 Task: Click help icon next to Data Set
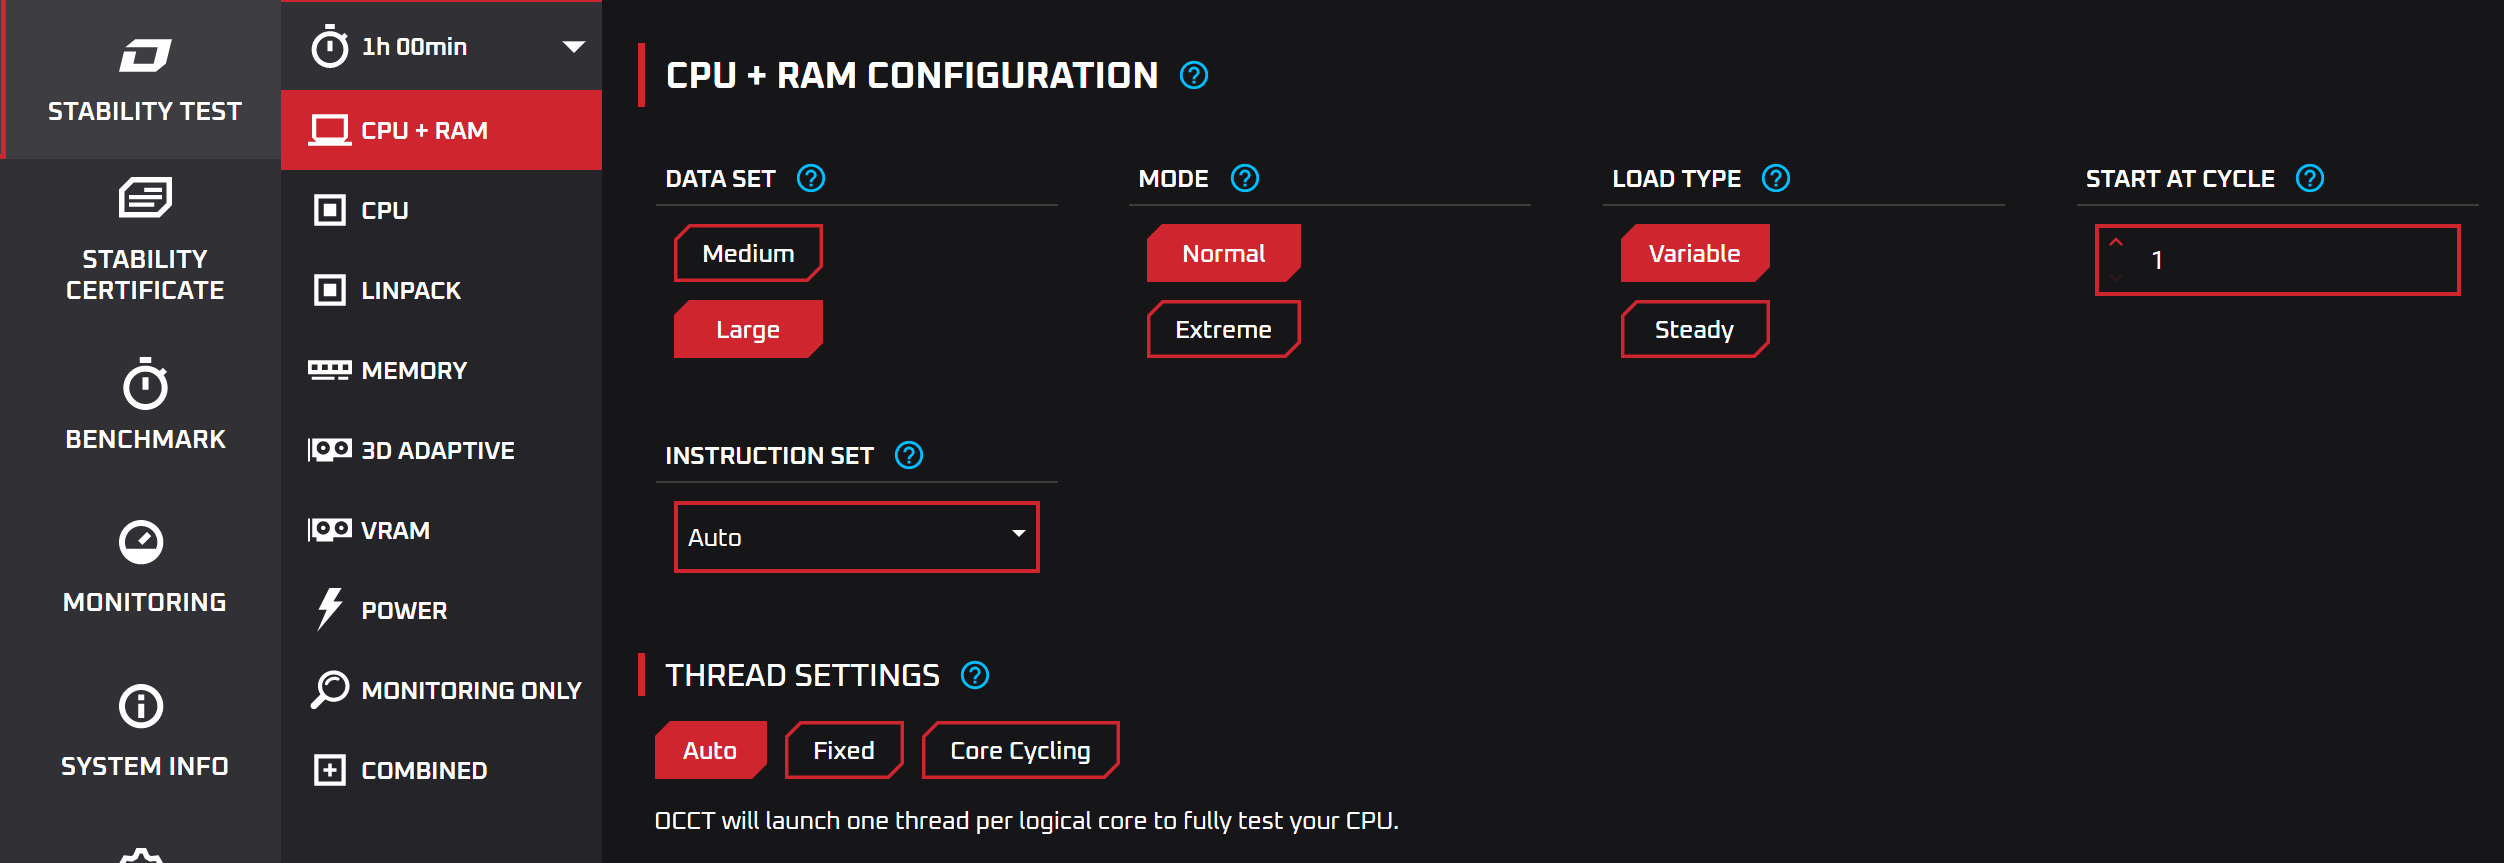(811, 179)
